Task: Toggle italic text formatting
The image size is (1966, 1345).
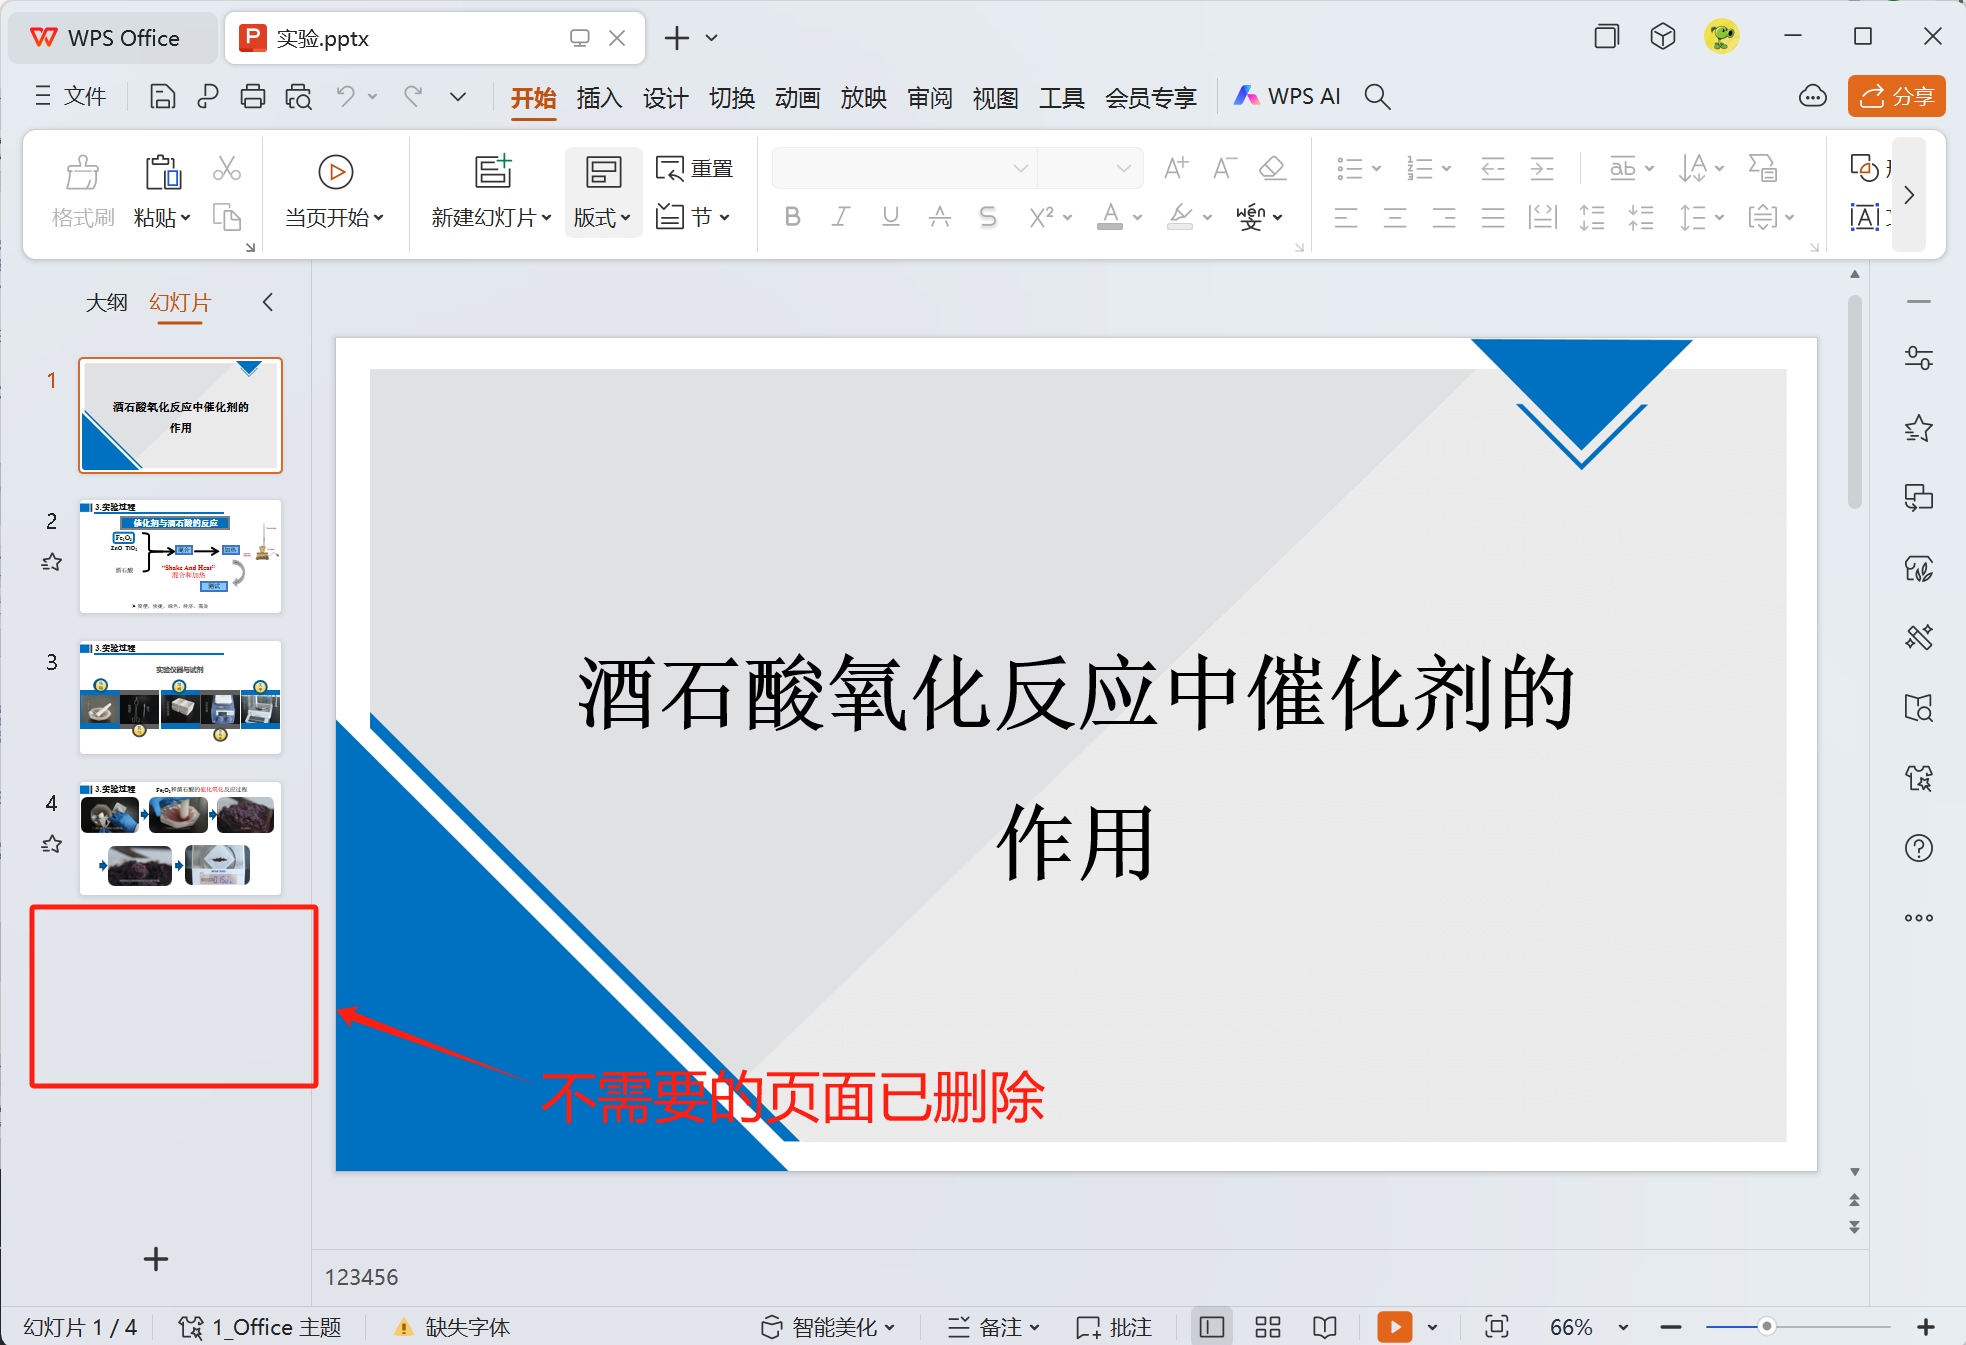Action: click(841, 217)
